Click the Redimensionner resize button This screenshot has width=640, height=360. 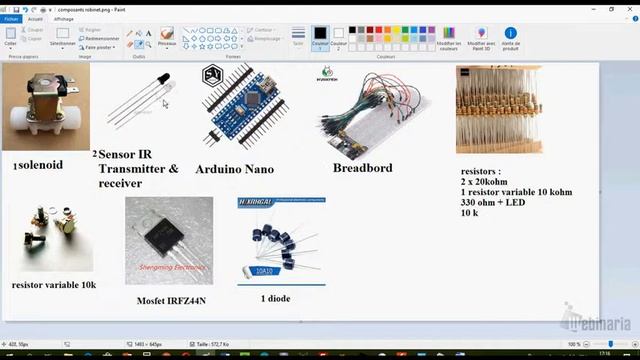(x=99, y=38)
